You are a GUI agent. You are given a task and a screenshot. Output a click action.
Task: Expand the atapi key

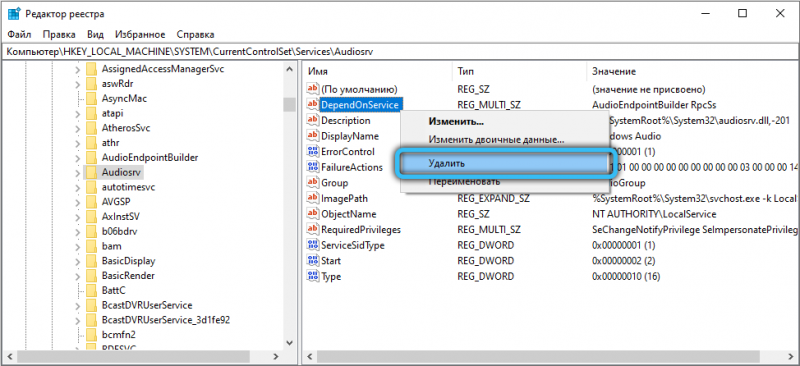click(78, 113)
